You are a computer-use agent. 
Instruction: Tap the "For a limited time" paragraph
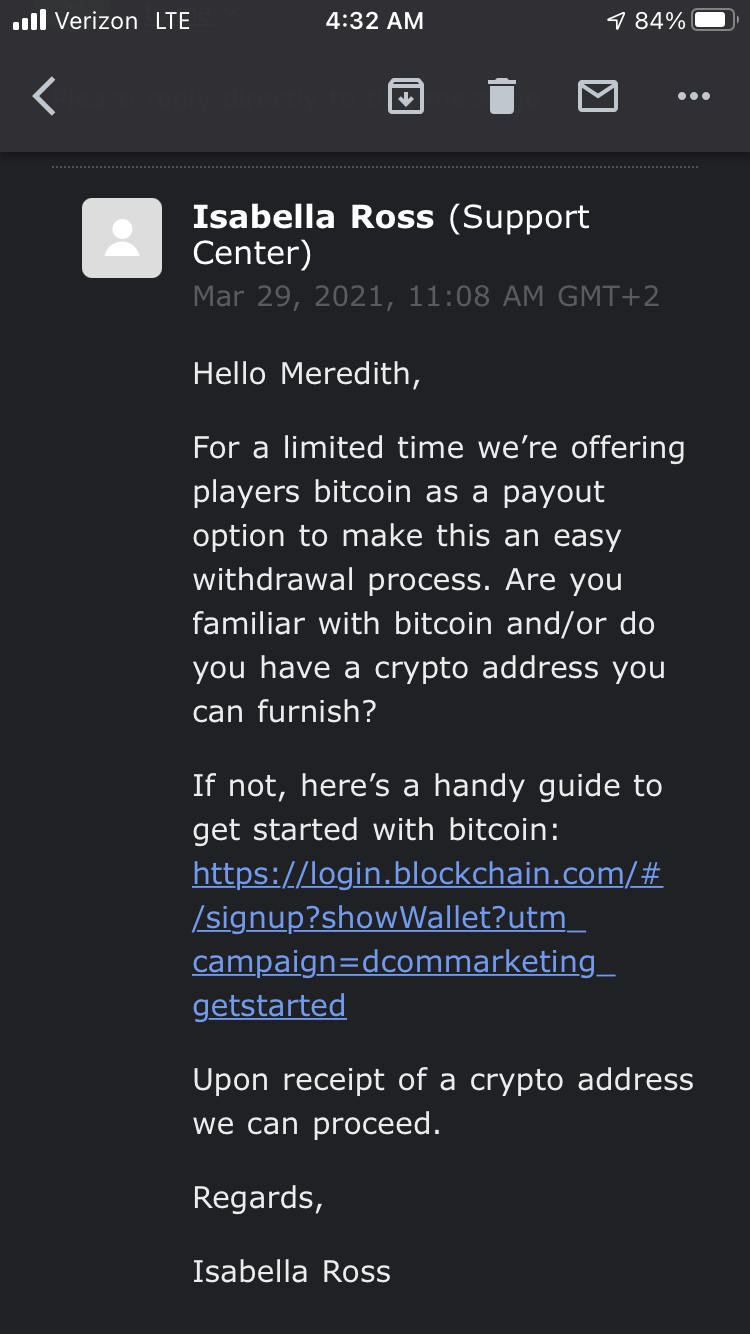(438, 579)
